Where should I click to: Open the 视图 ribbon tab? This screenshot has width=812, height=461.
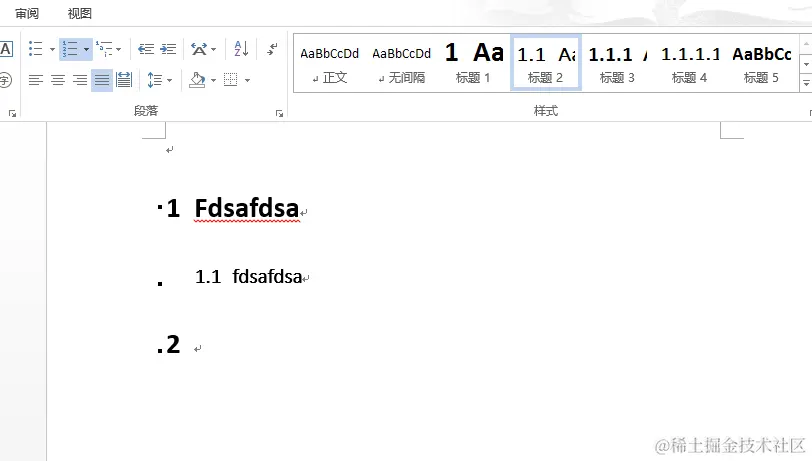(x=79, y=13)
